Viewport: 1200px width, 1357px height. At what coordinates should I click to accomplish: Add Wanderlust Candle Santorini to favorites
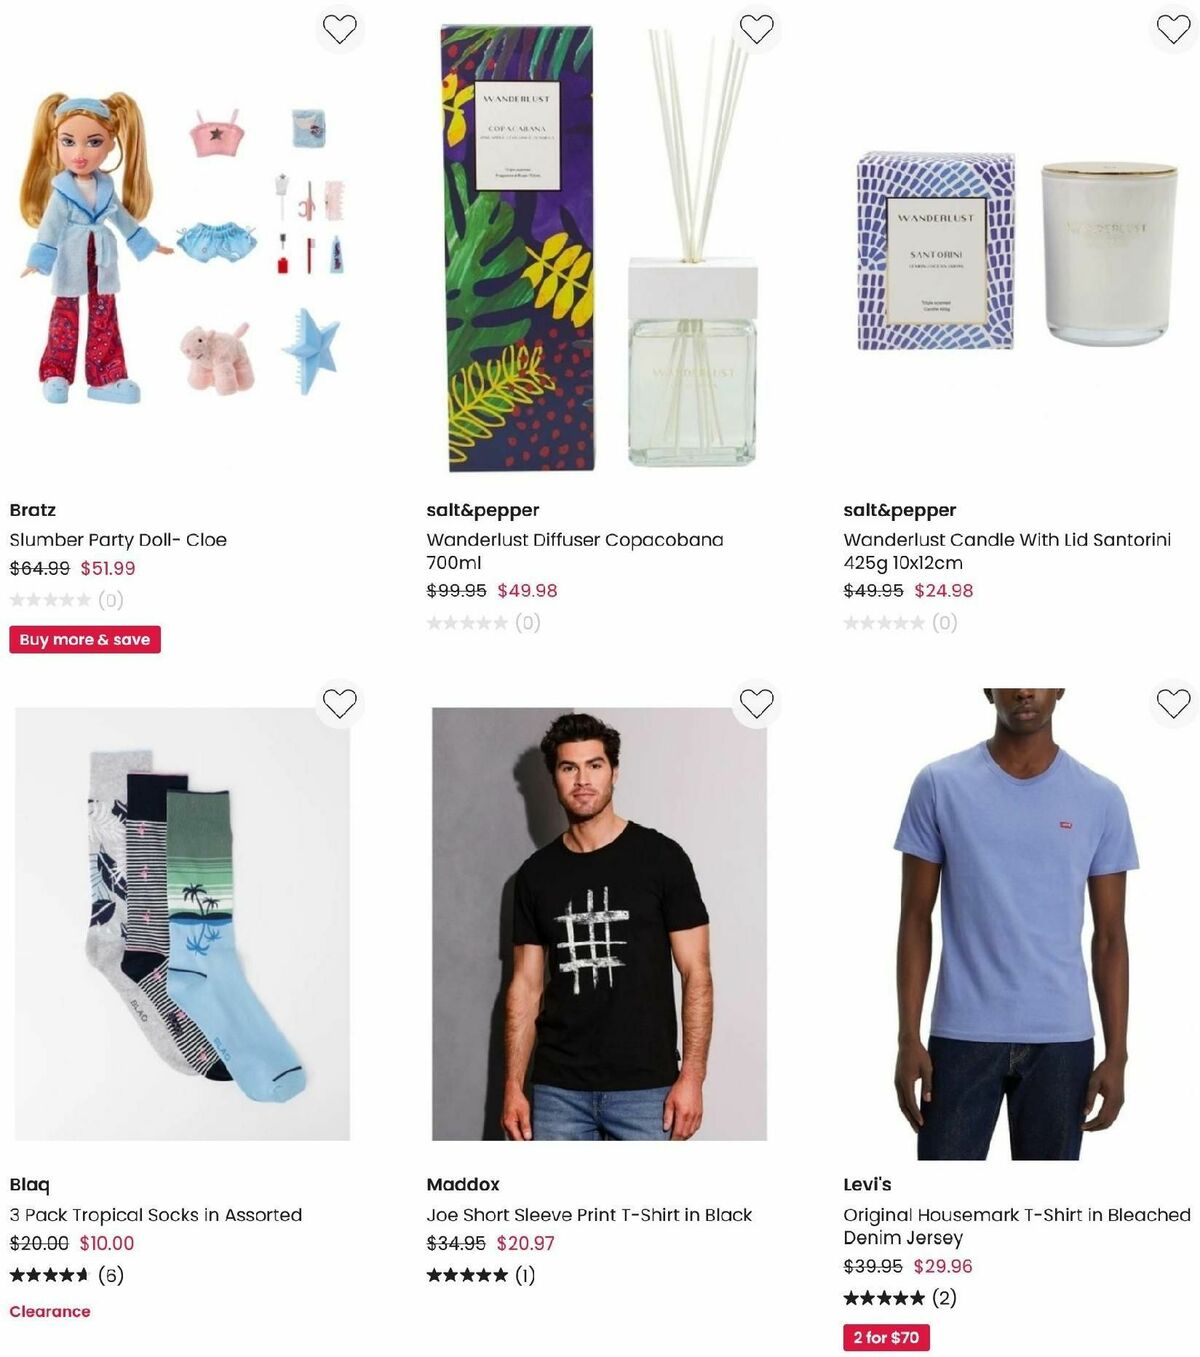pos(1172,29)
